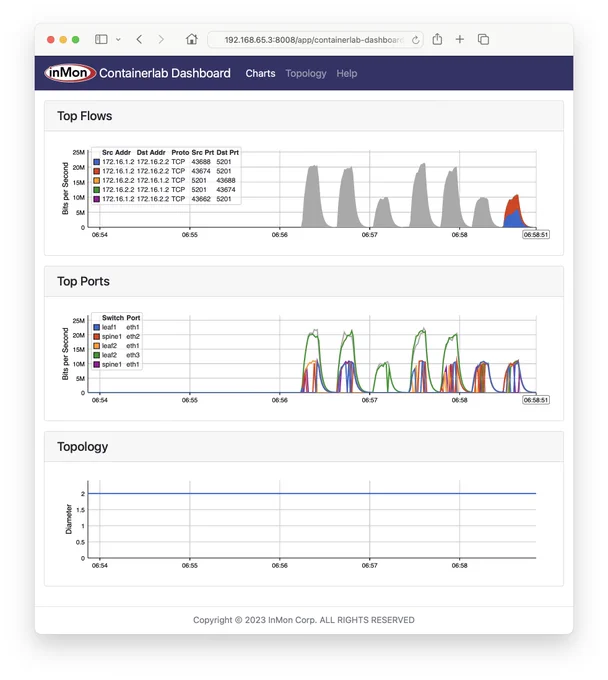Click red swatch for port 43674 flow
The image size is (608, 680).
coord(97,171)
